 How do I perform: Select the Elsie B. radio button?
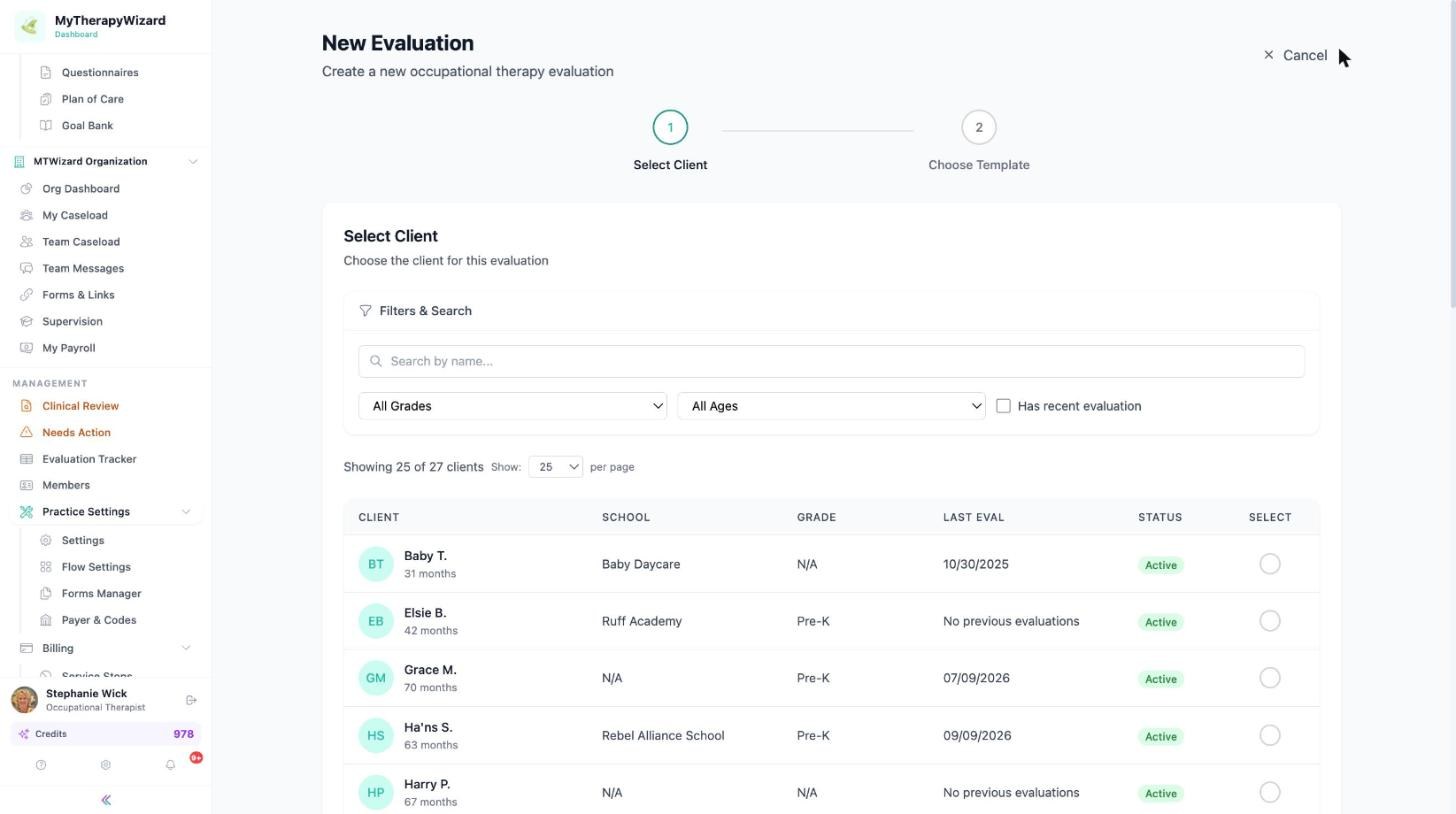pyautogui.click(x=1270, y=621)
